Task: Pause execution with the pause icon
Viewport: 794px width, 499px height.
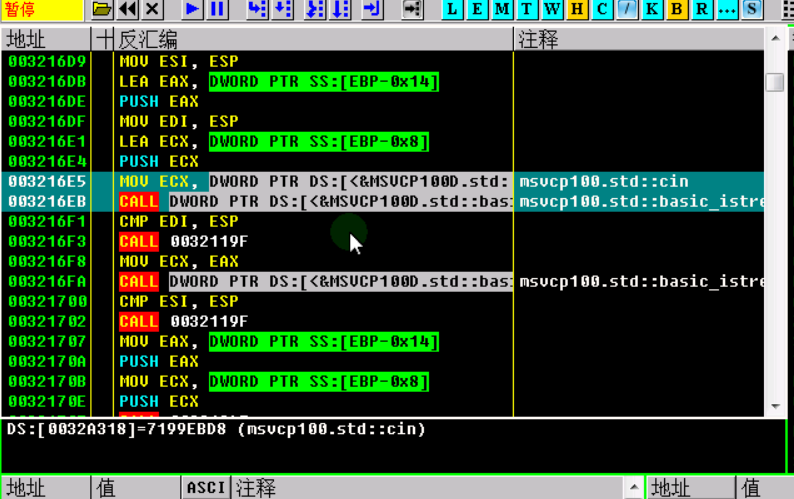Action: [217, 10]
